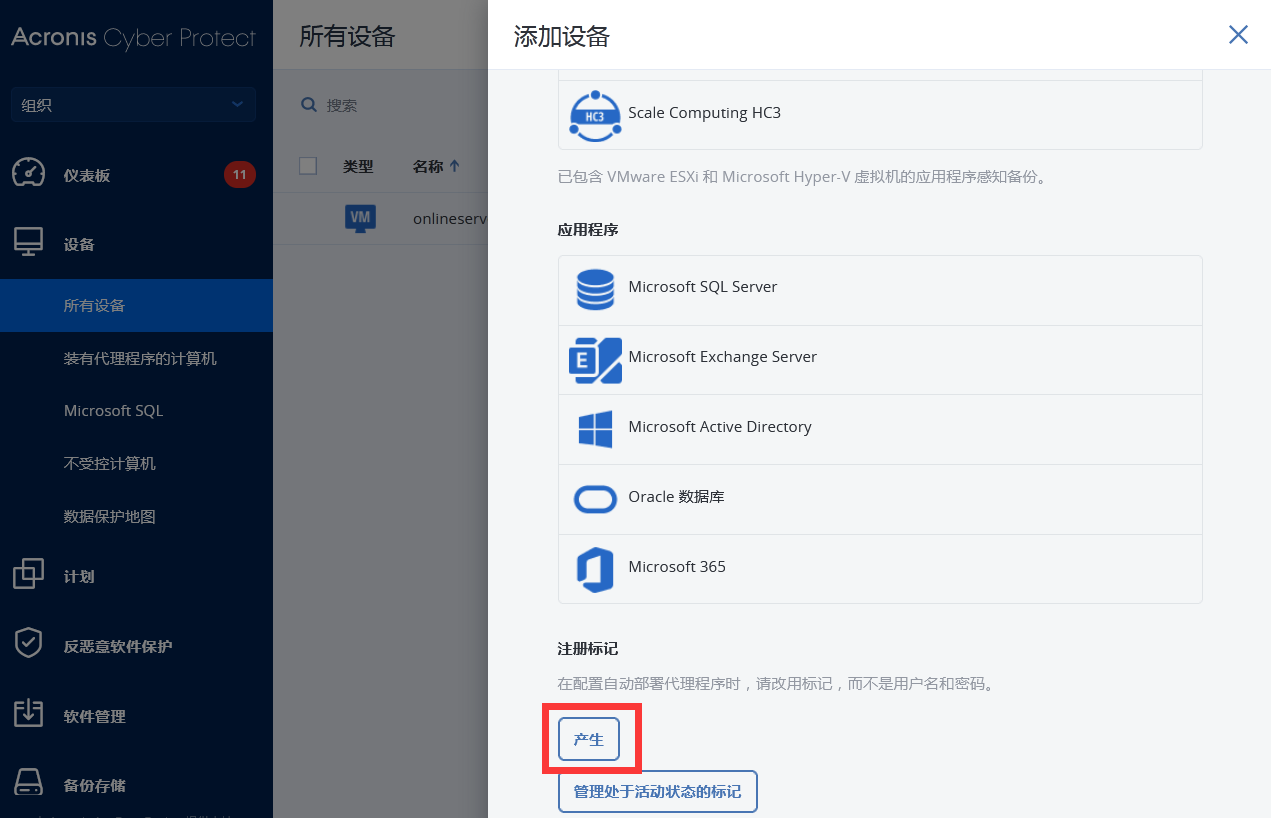Choose Microsoft Exchange Server application label
The image size is (1271, 818).
[x=723, y=357]
